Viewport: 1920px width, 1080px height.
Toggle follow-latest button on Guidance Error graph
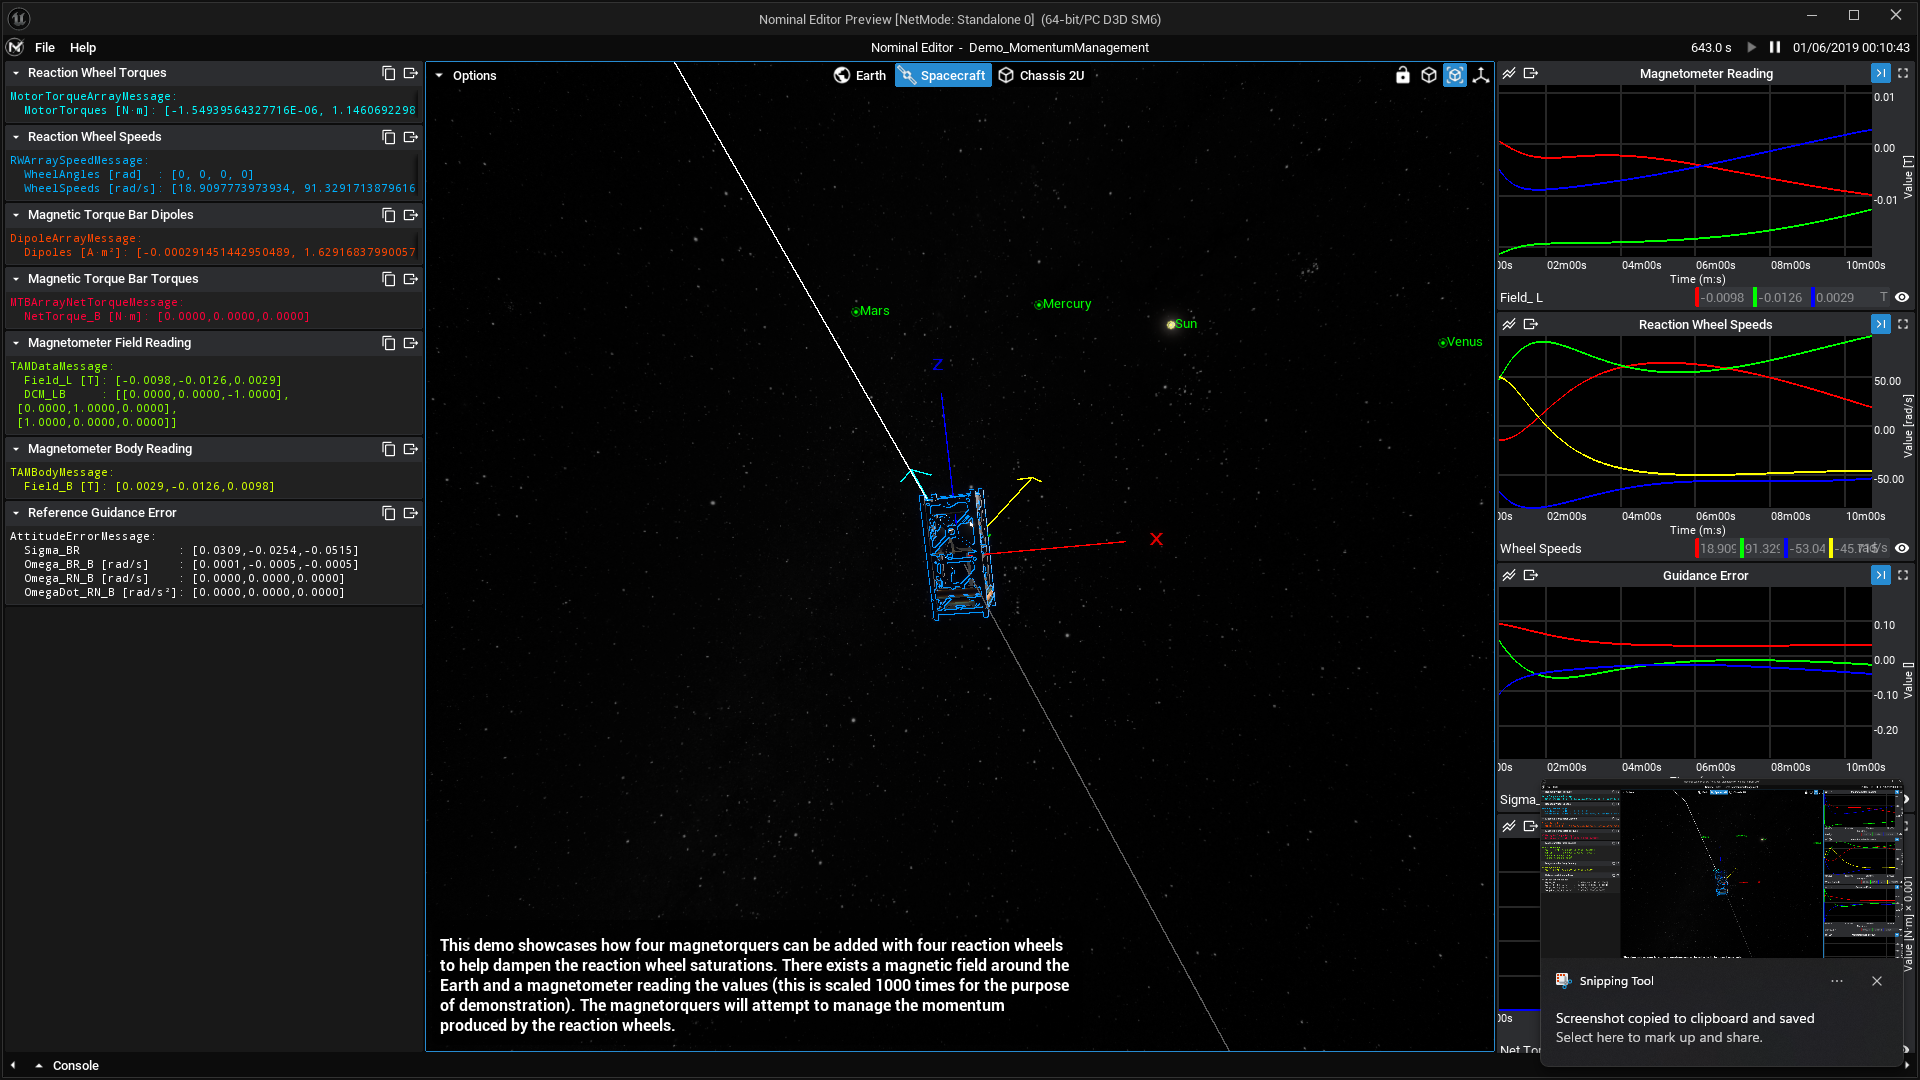[1880, 575]
